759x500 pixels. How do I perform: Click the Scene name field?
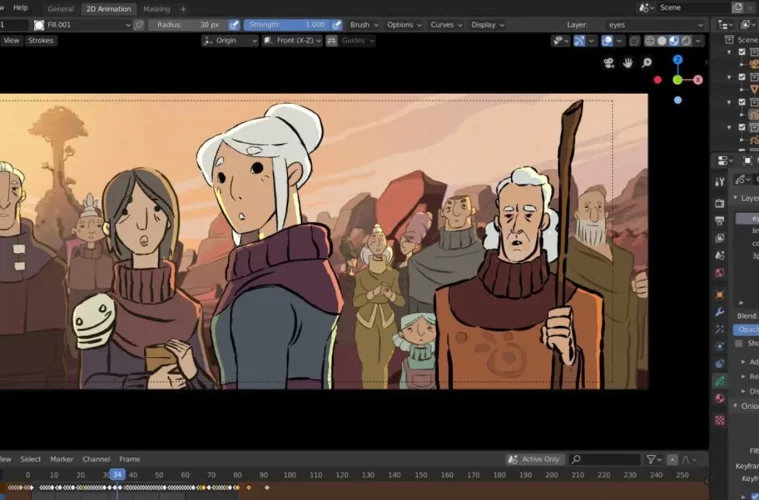click(x=693, y=8)
